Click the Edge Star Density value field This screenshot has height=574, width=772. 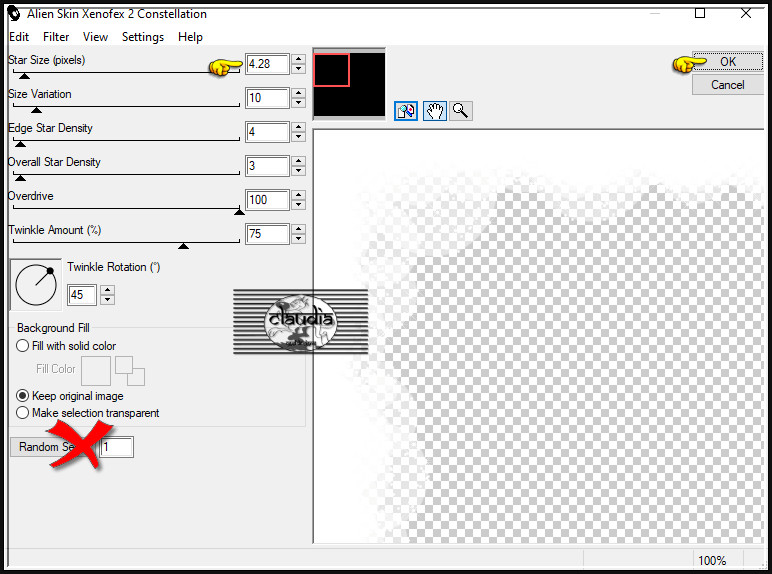267,132
